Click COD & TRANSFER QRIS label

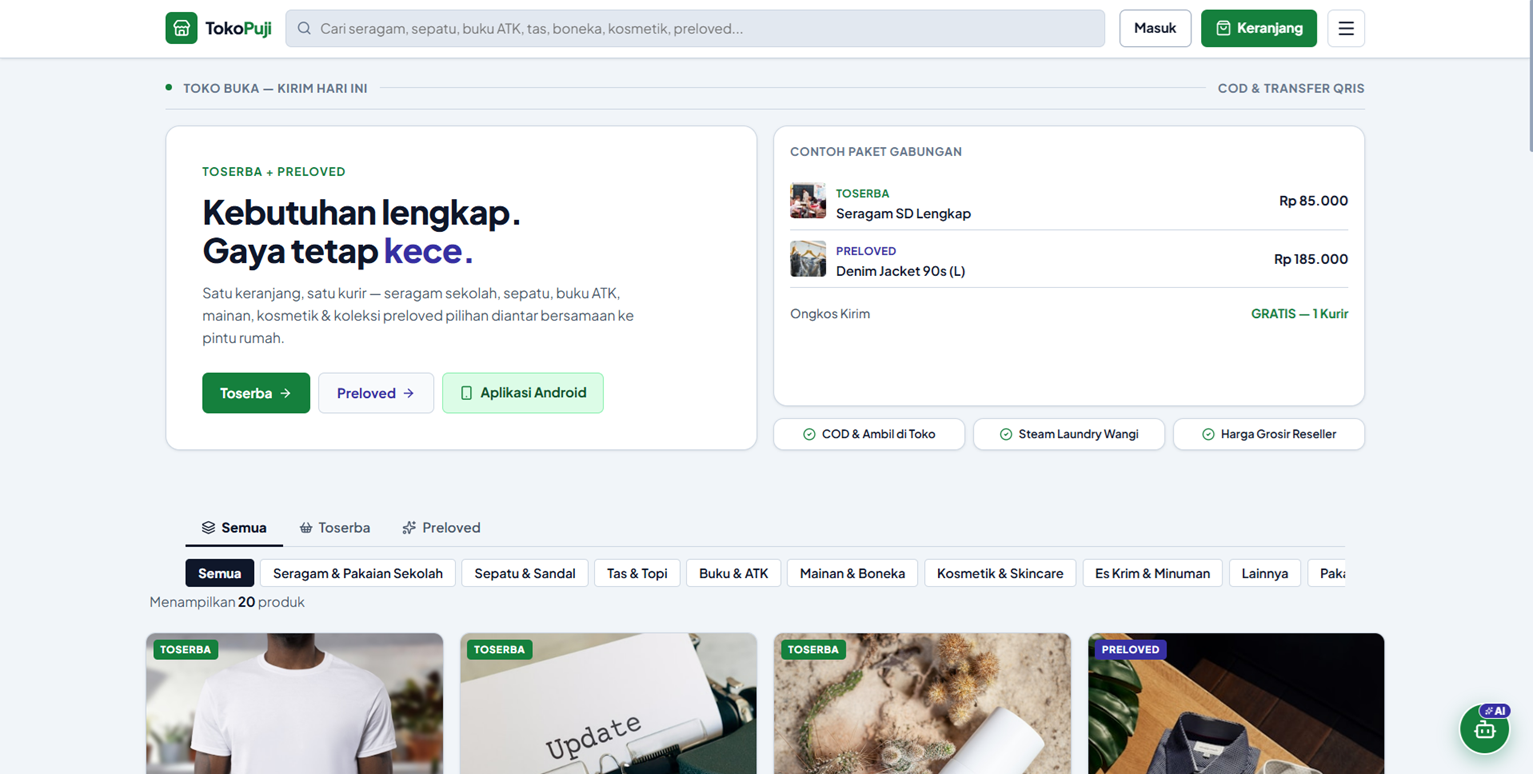pos(1291,88)
